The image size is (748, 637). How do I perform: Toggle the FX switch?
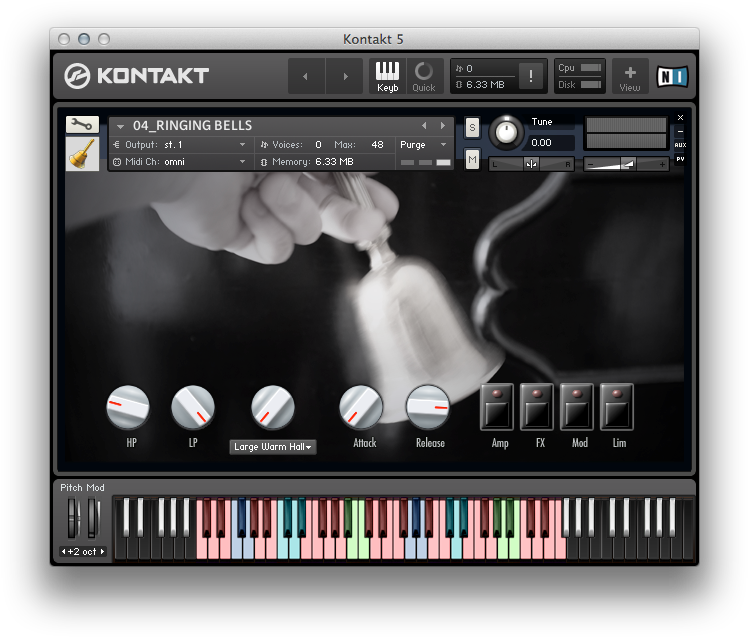click(537, 407)
